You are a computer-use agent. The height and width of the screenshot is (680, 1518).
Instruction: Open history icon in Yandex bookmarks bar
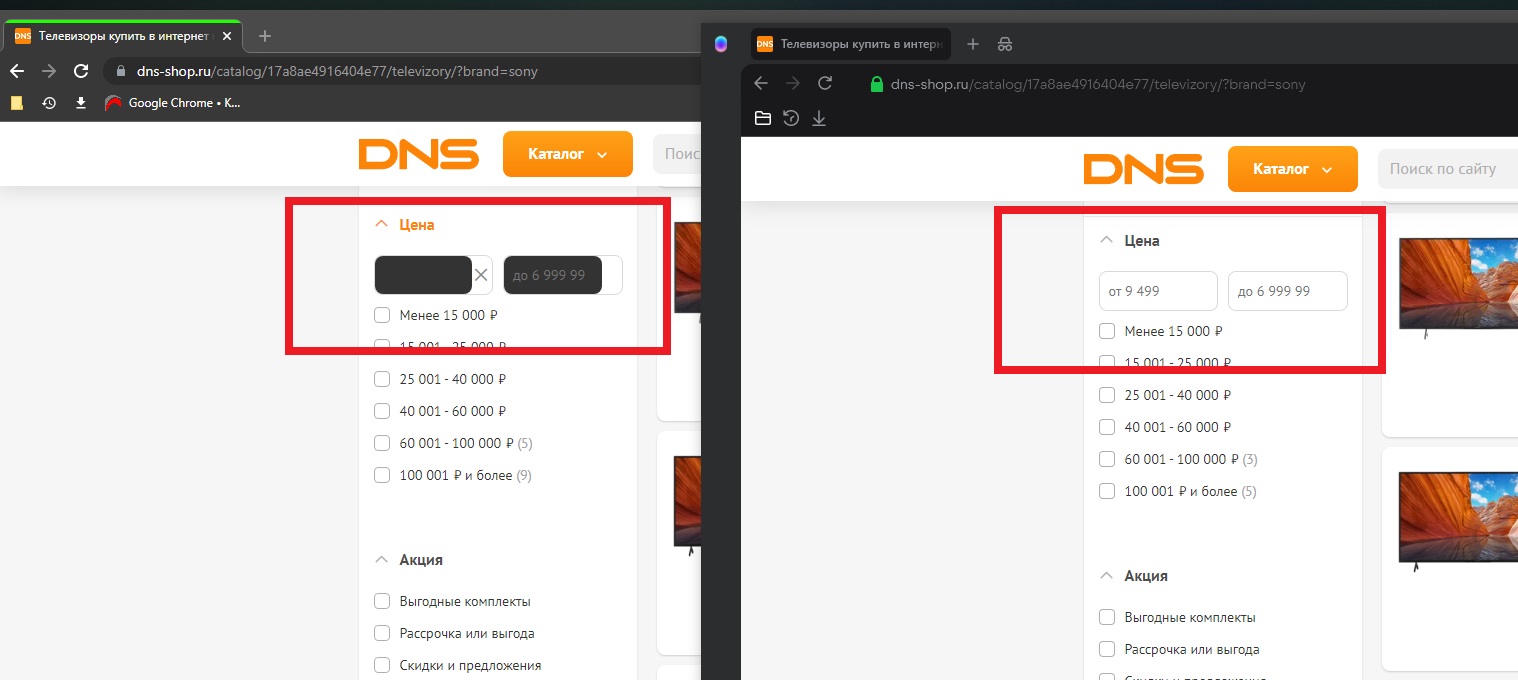coord(791,118)
